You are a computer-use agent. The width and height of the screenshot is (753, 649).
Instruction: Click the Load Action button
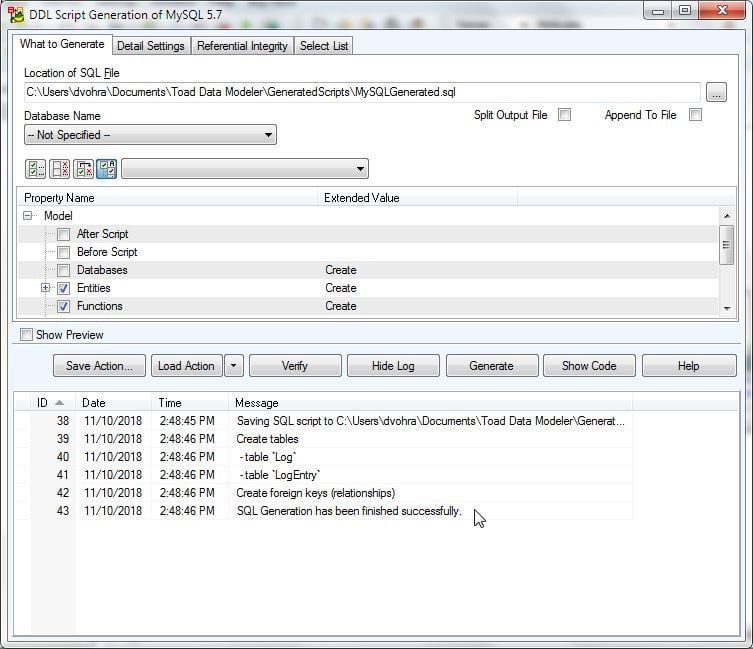(186, 366)
